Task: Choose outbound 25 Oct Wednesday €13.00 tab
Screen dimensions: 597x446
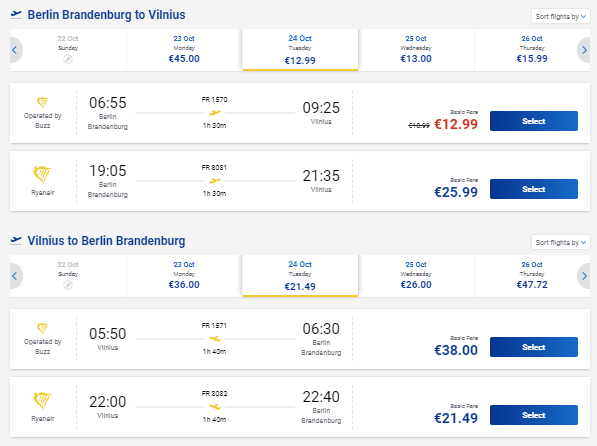Action: coord(416,50)
